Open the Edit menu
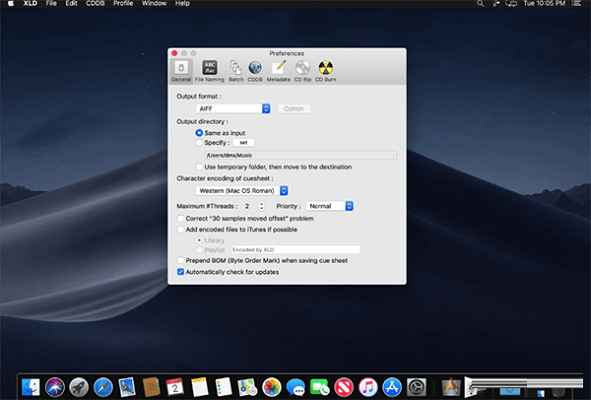The width and height of the screenshot is (591, 400). pos(71,3)
